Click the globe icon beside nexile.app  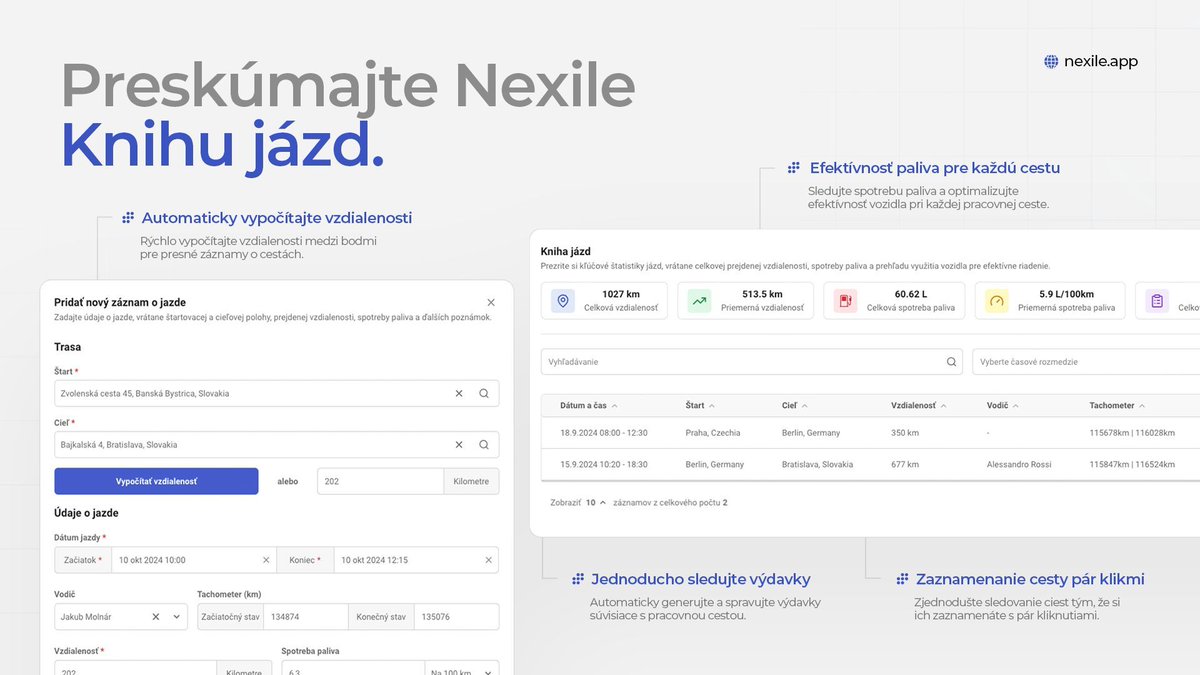1051,61
